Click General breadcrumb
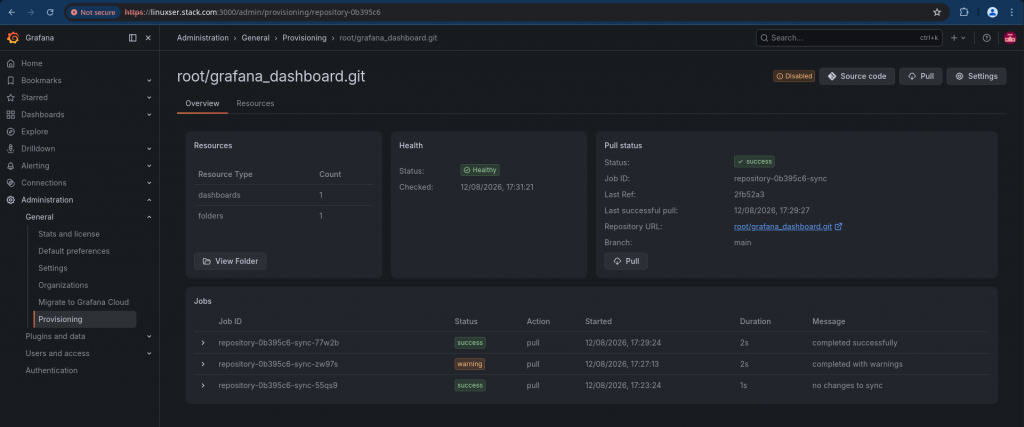This screenshot has height=427, width=1024. pos(255,38)
